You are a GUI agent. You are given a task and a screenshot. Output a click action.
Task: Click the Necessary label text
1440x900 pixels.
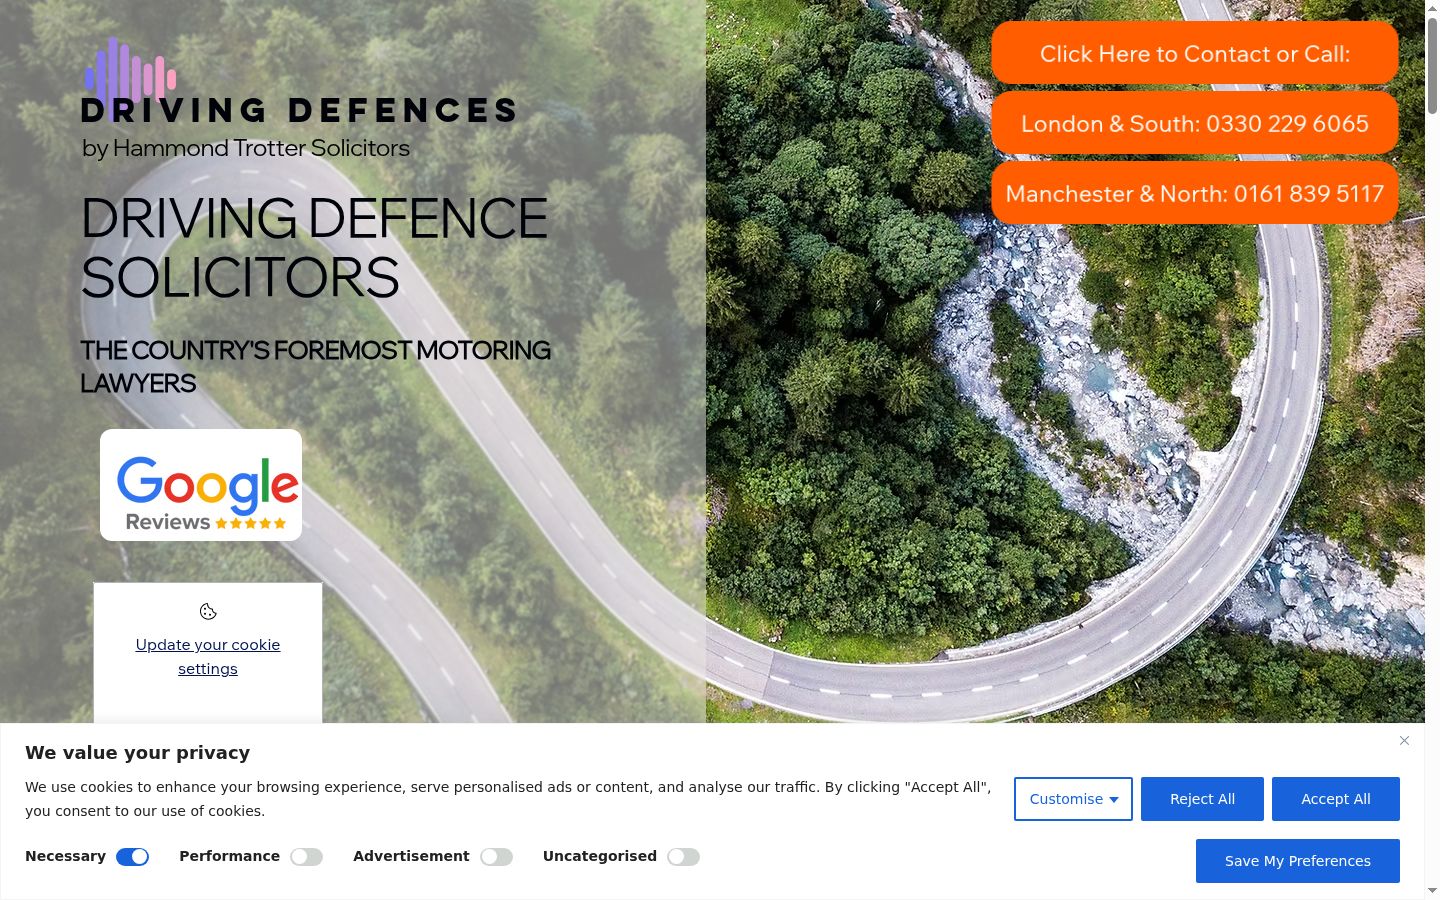click(x=65, y=856)
